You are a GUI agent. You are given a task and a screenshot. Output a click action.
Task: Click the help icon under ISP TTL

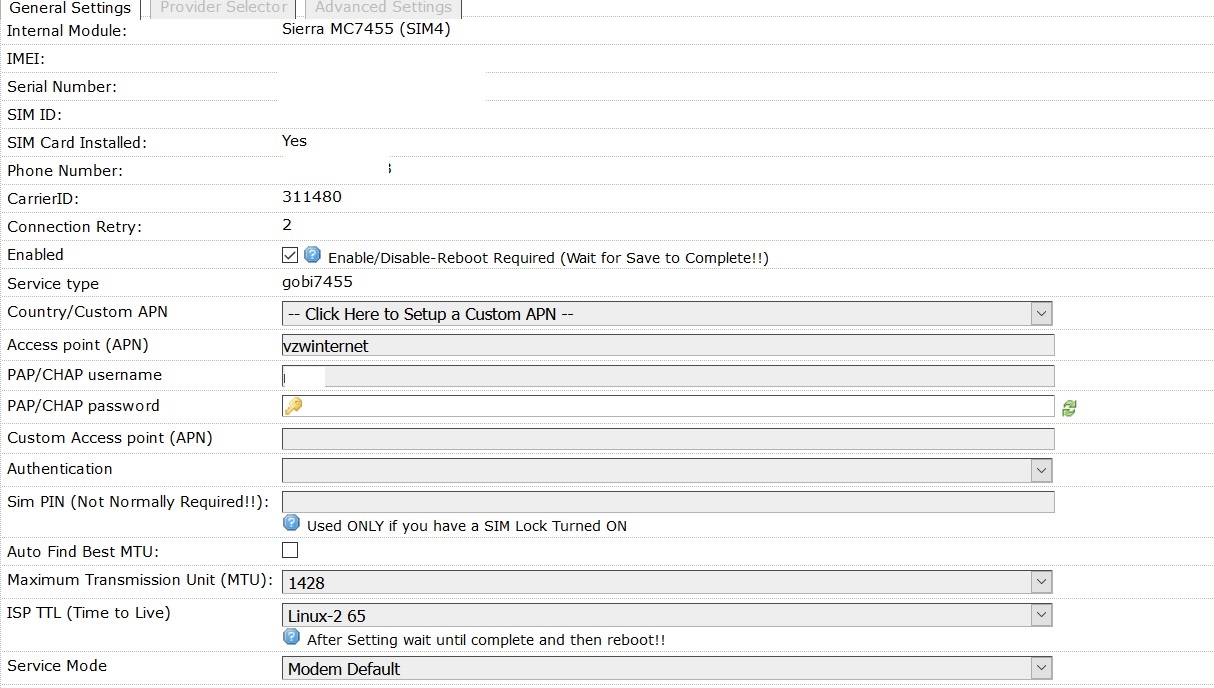(x=292, y=638)
